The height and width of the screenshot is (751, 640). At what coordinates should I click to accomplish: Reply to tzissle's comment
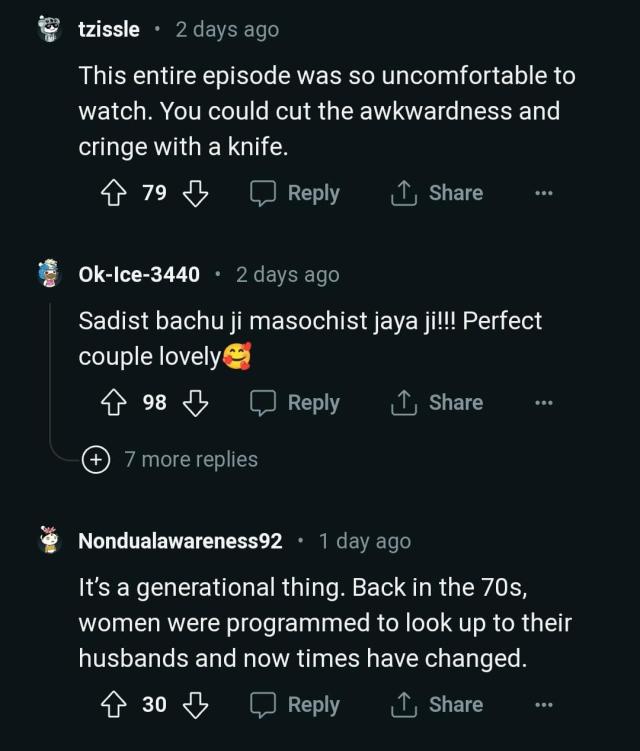295,193
